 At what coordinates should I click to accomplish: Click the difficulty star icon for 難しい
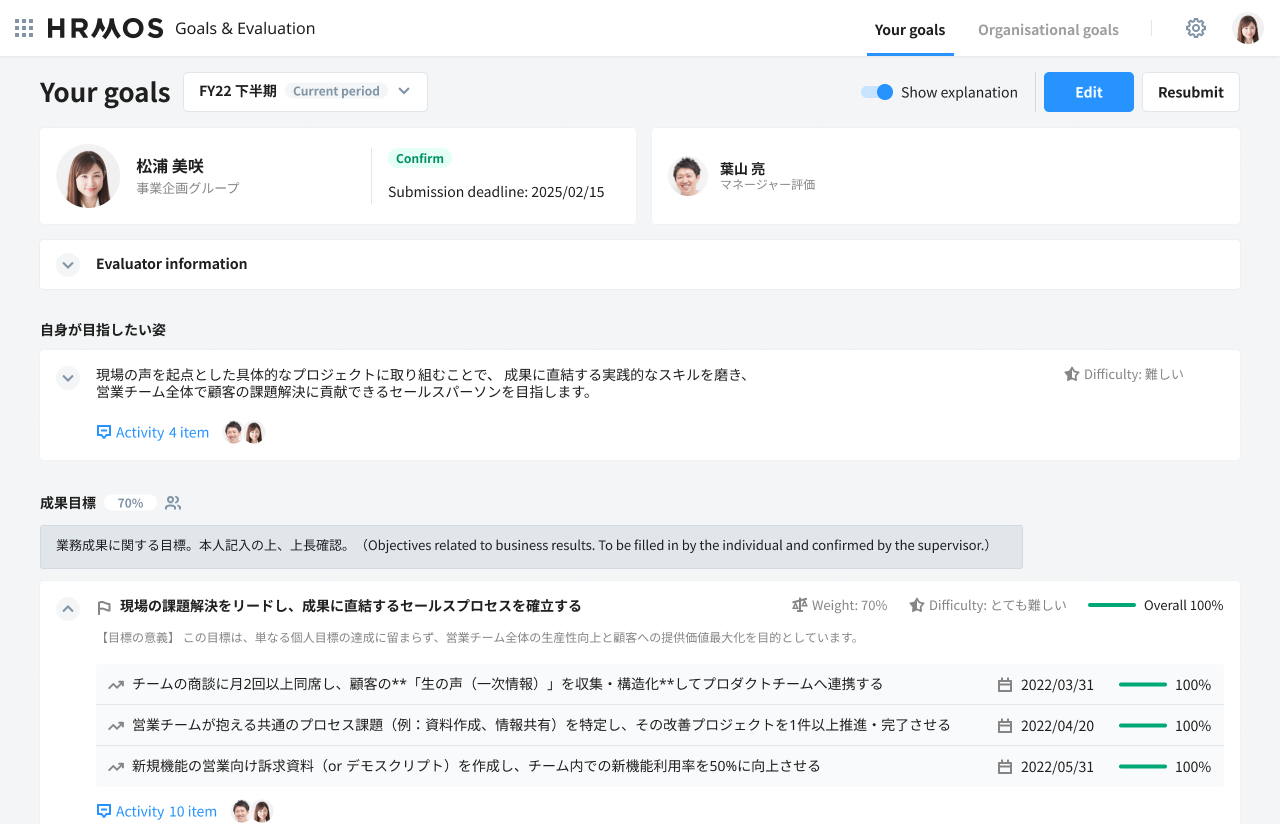click(x=1071, y=374)
